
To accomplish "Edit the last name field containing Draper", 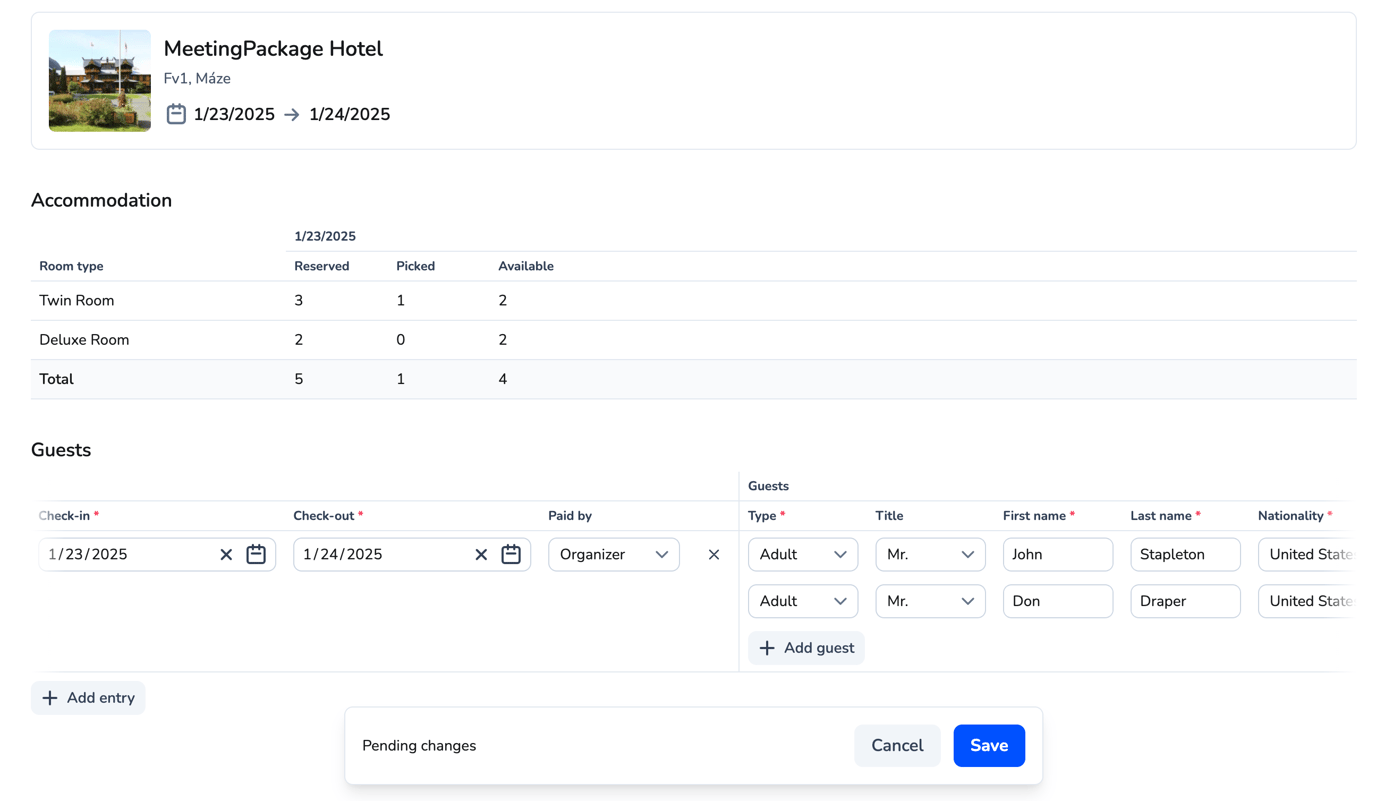I will tap(1184, 601).
